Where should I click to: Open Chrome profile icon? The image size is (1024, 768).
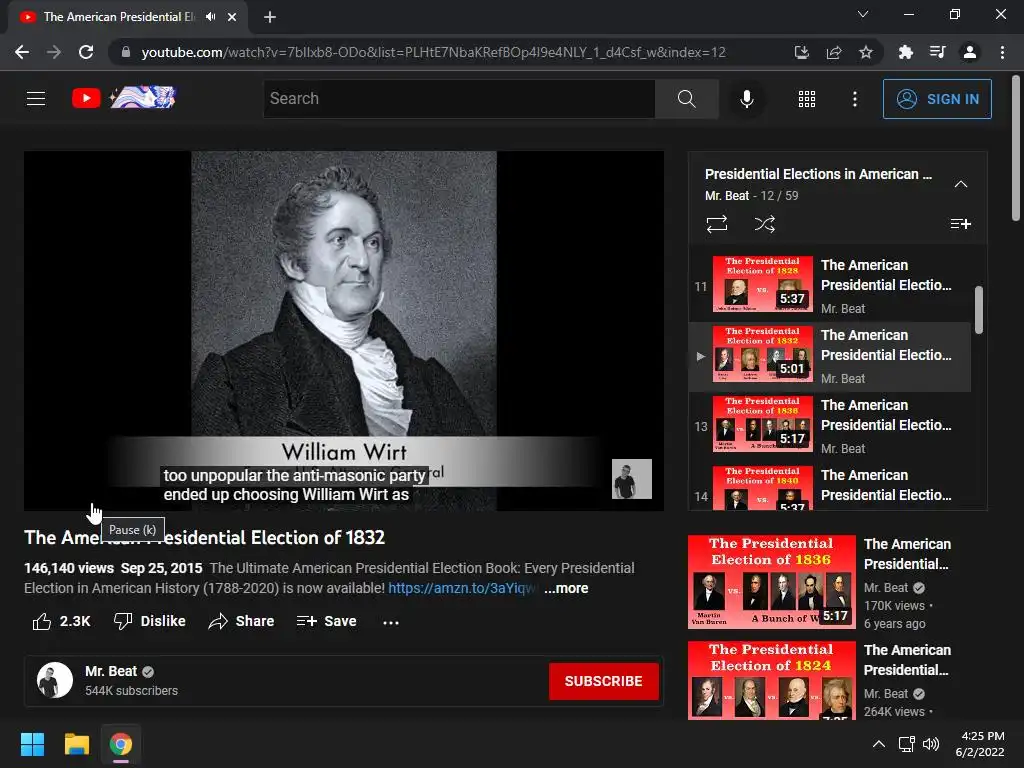pyautogui.click(x=970, y=52)
